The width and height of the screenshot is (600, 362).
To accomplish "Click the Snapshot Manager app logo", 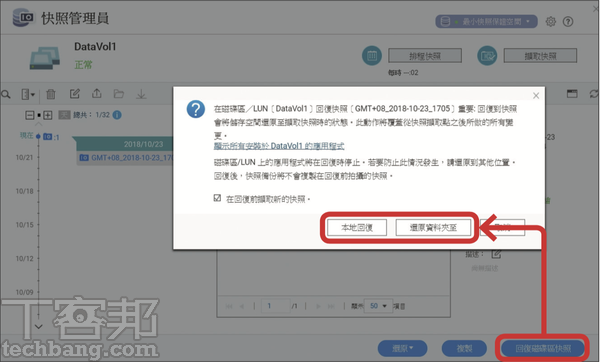I will 23,17.
